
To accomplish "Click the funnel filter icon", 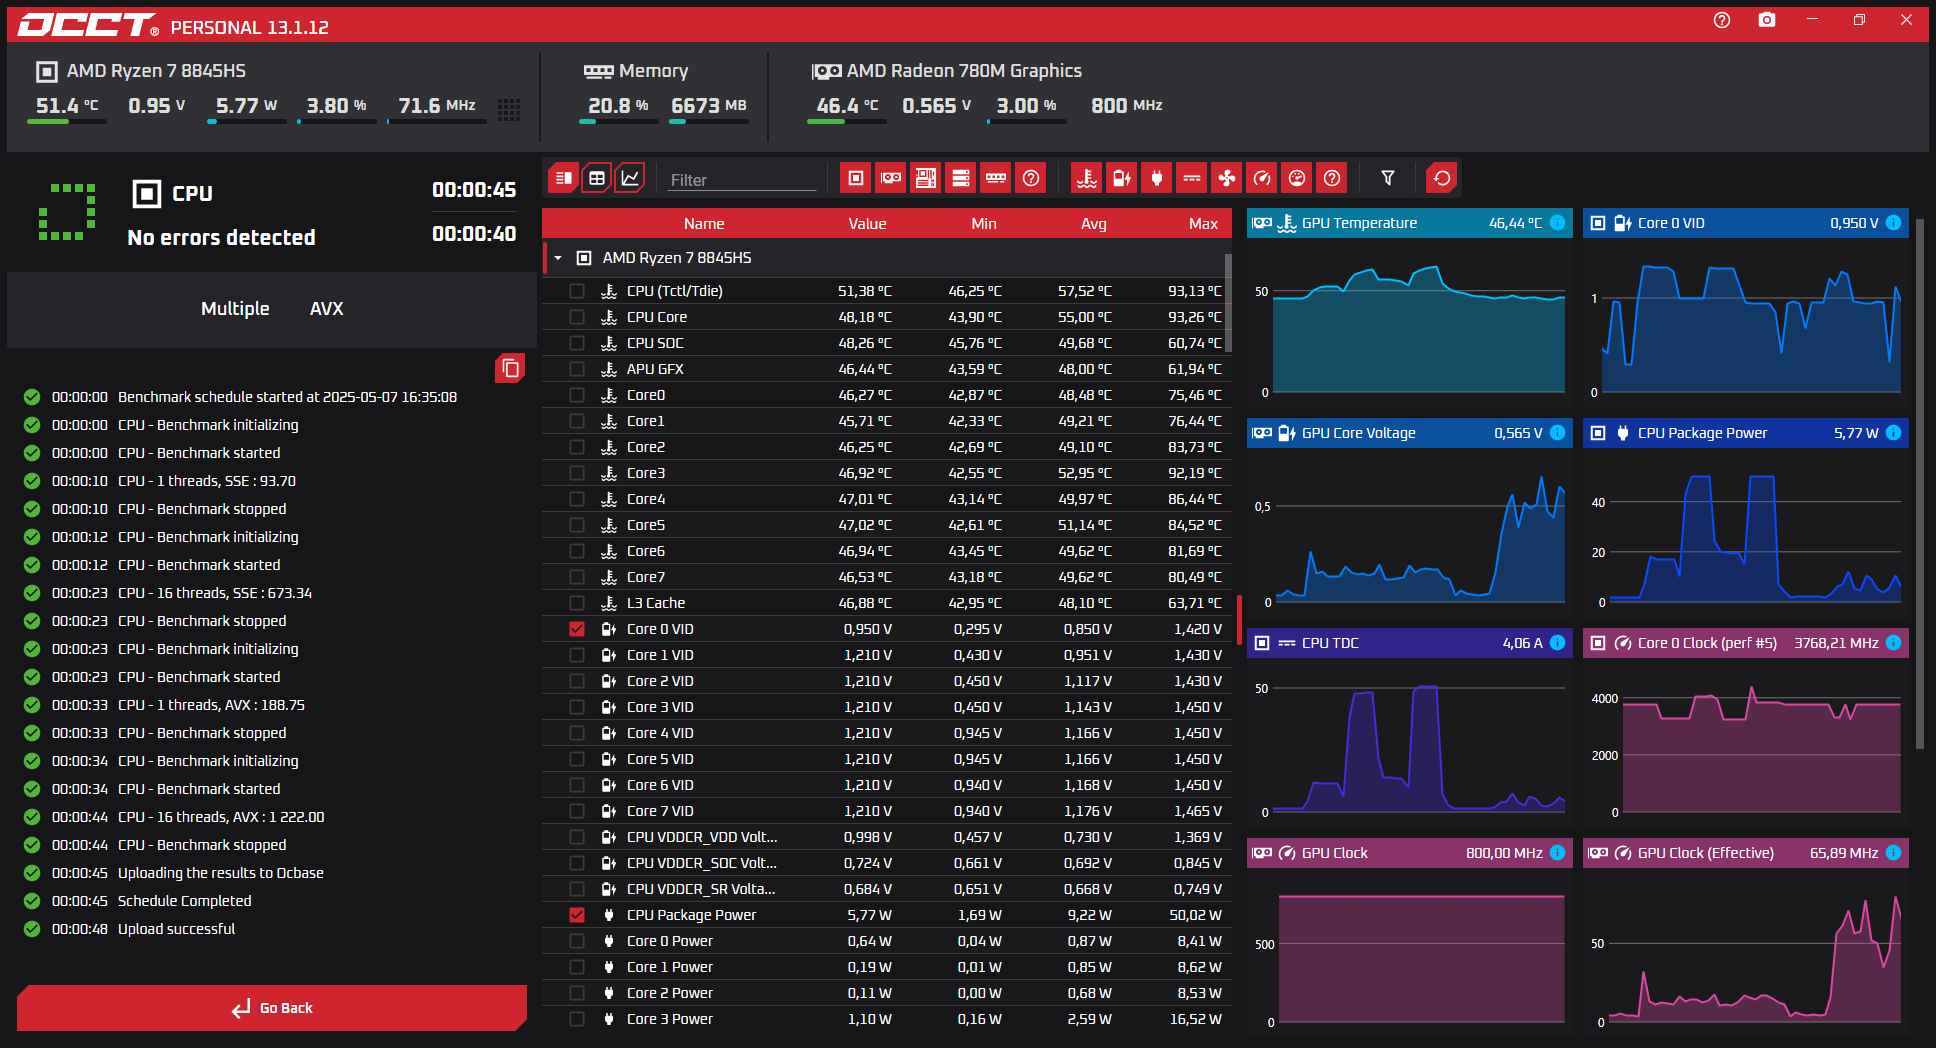I will [1388, 178].
